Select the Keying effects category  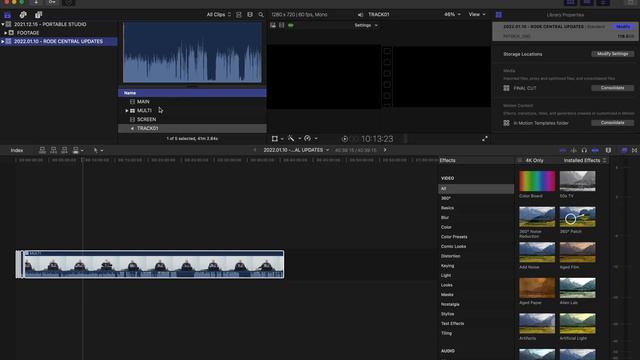coord(447,266)
